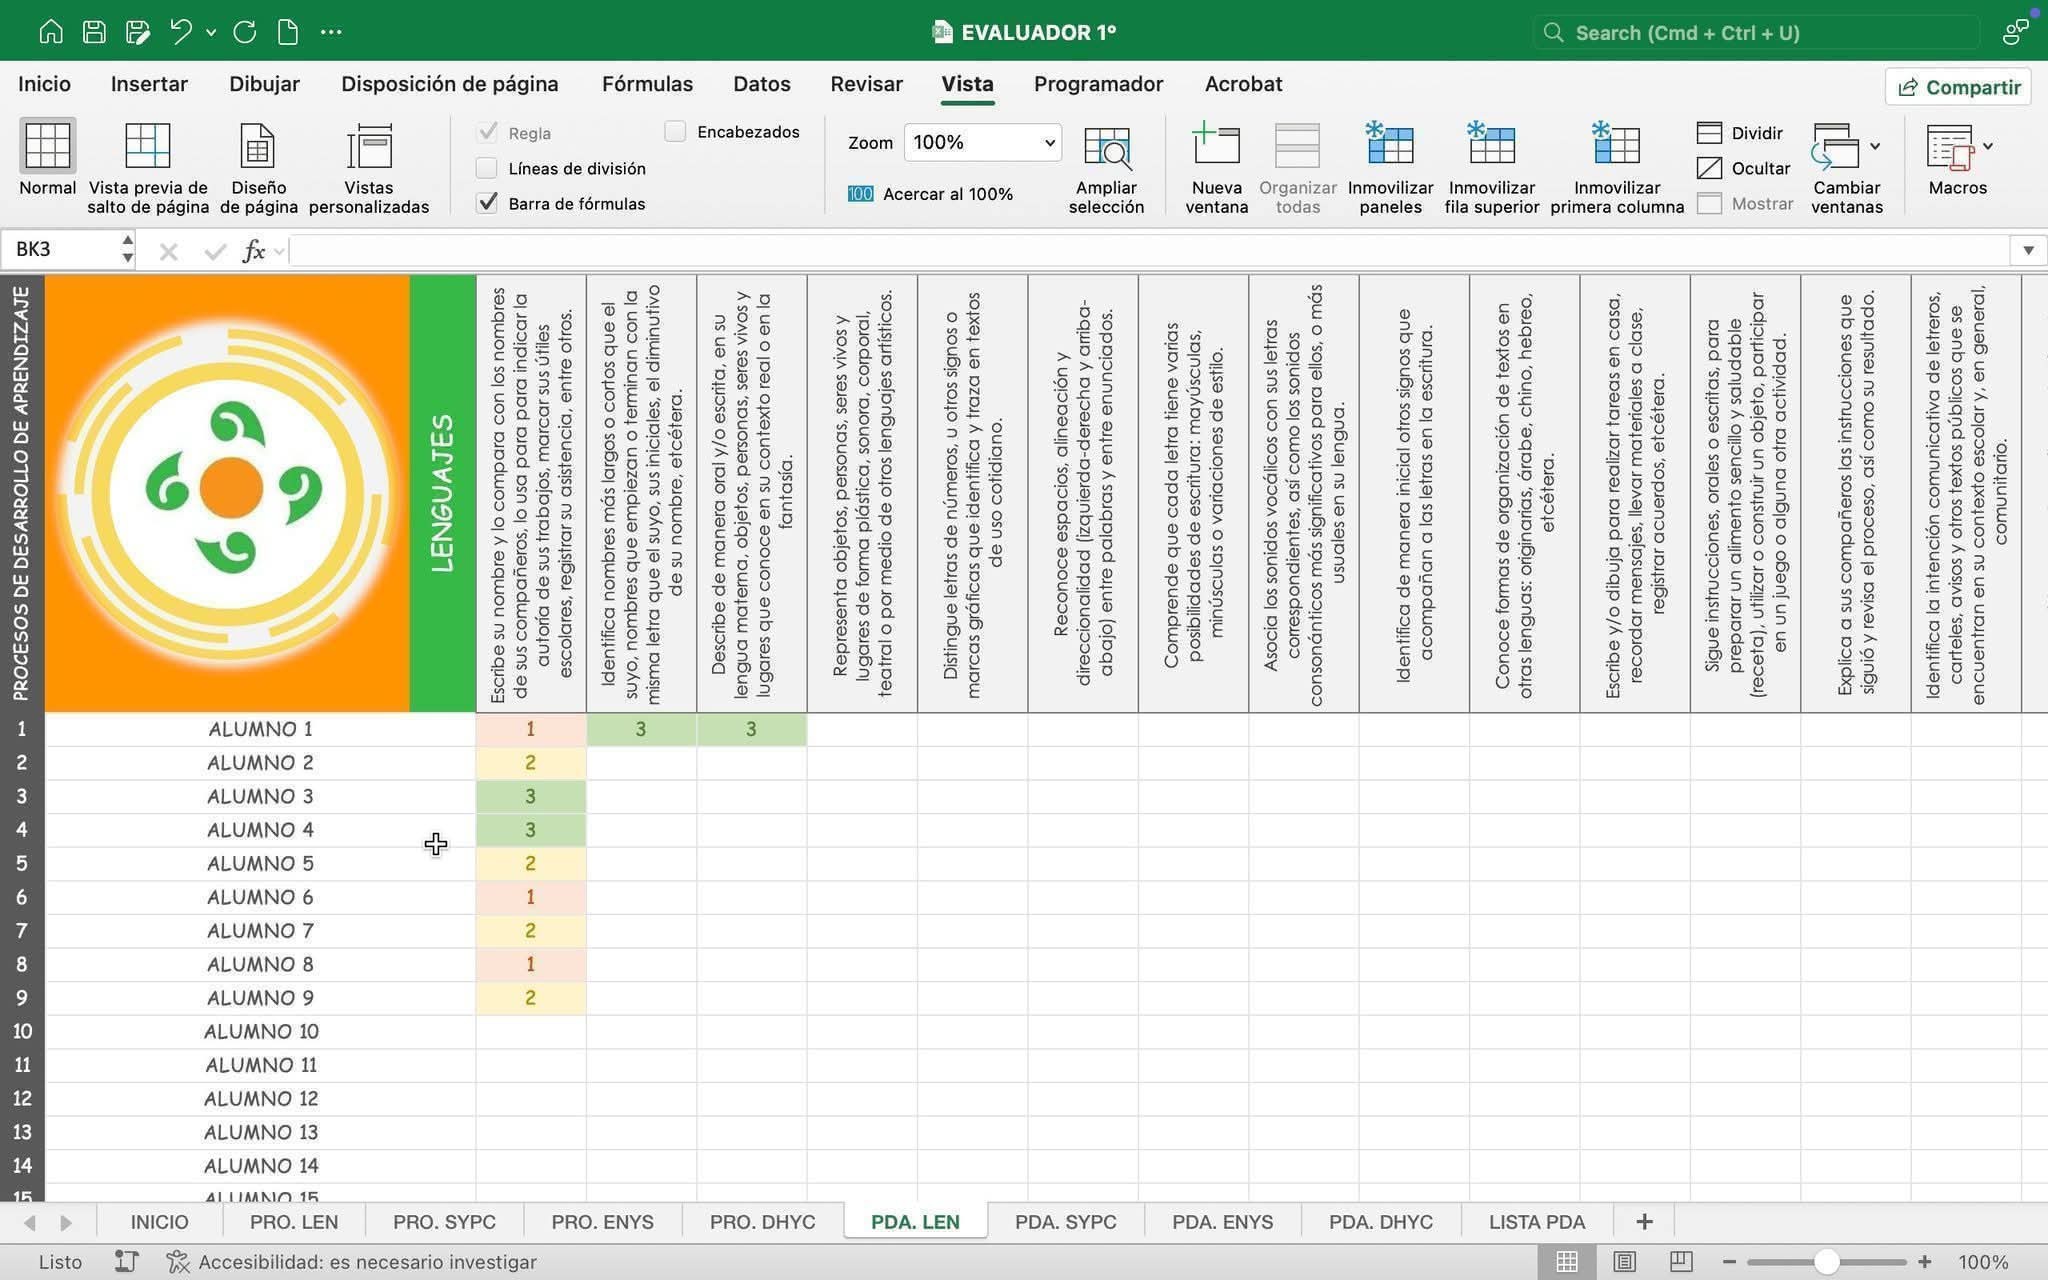Viewport: 2048px width, 1280px height.
Task: Open the Datos ribbon tab
Action: tap(762, 84)
